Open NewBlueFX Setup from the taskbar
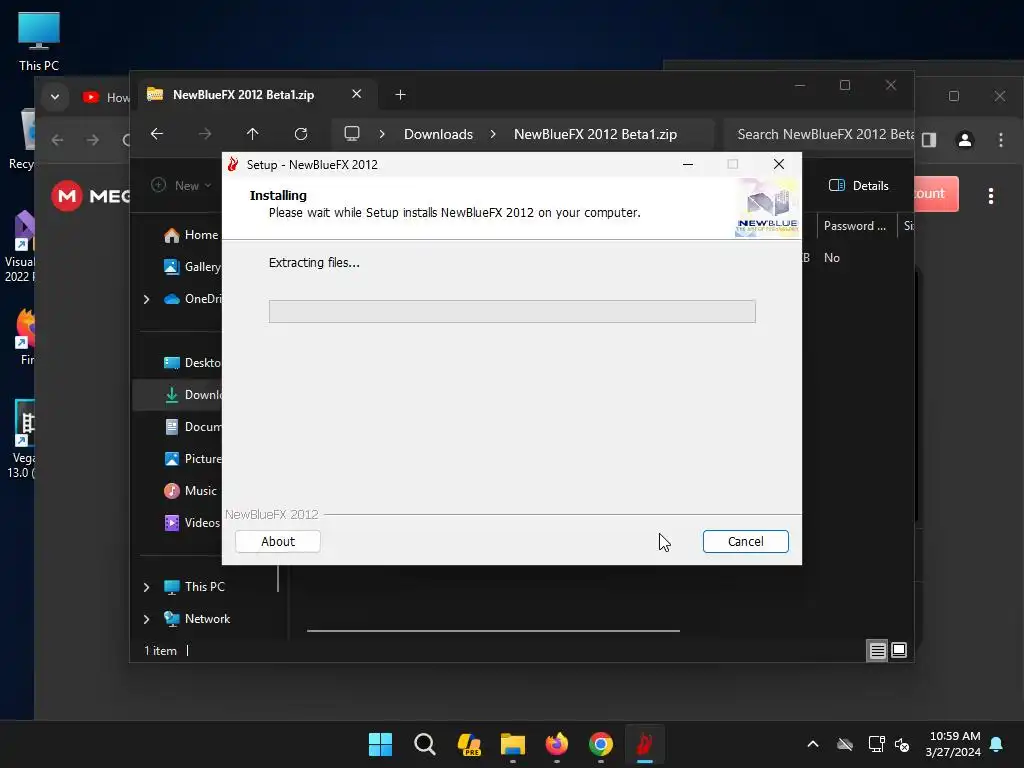This screenshot has height=768, width=1024. pos(645,744)
